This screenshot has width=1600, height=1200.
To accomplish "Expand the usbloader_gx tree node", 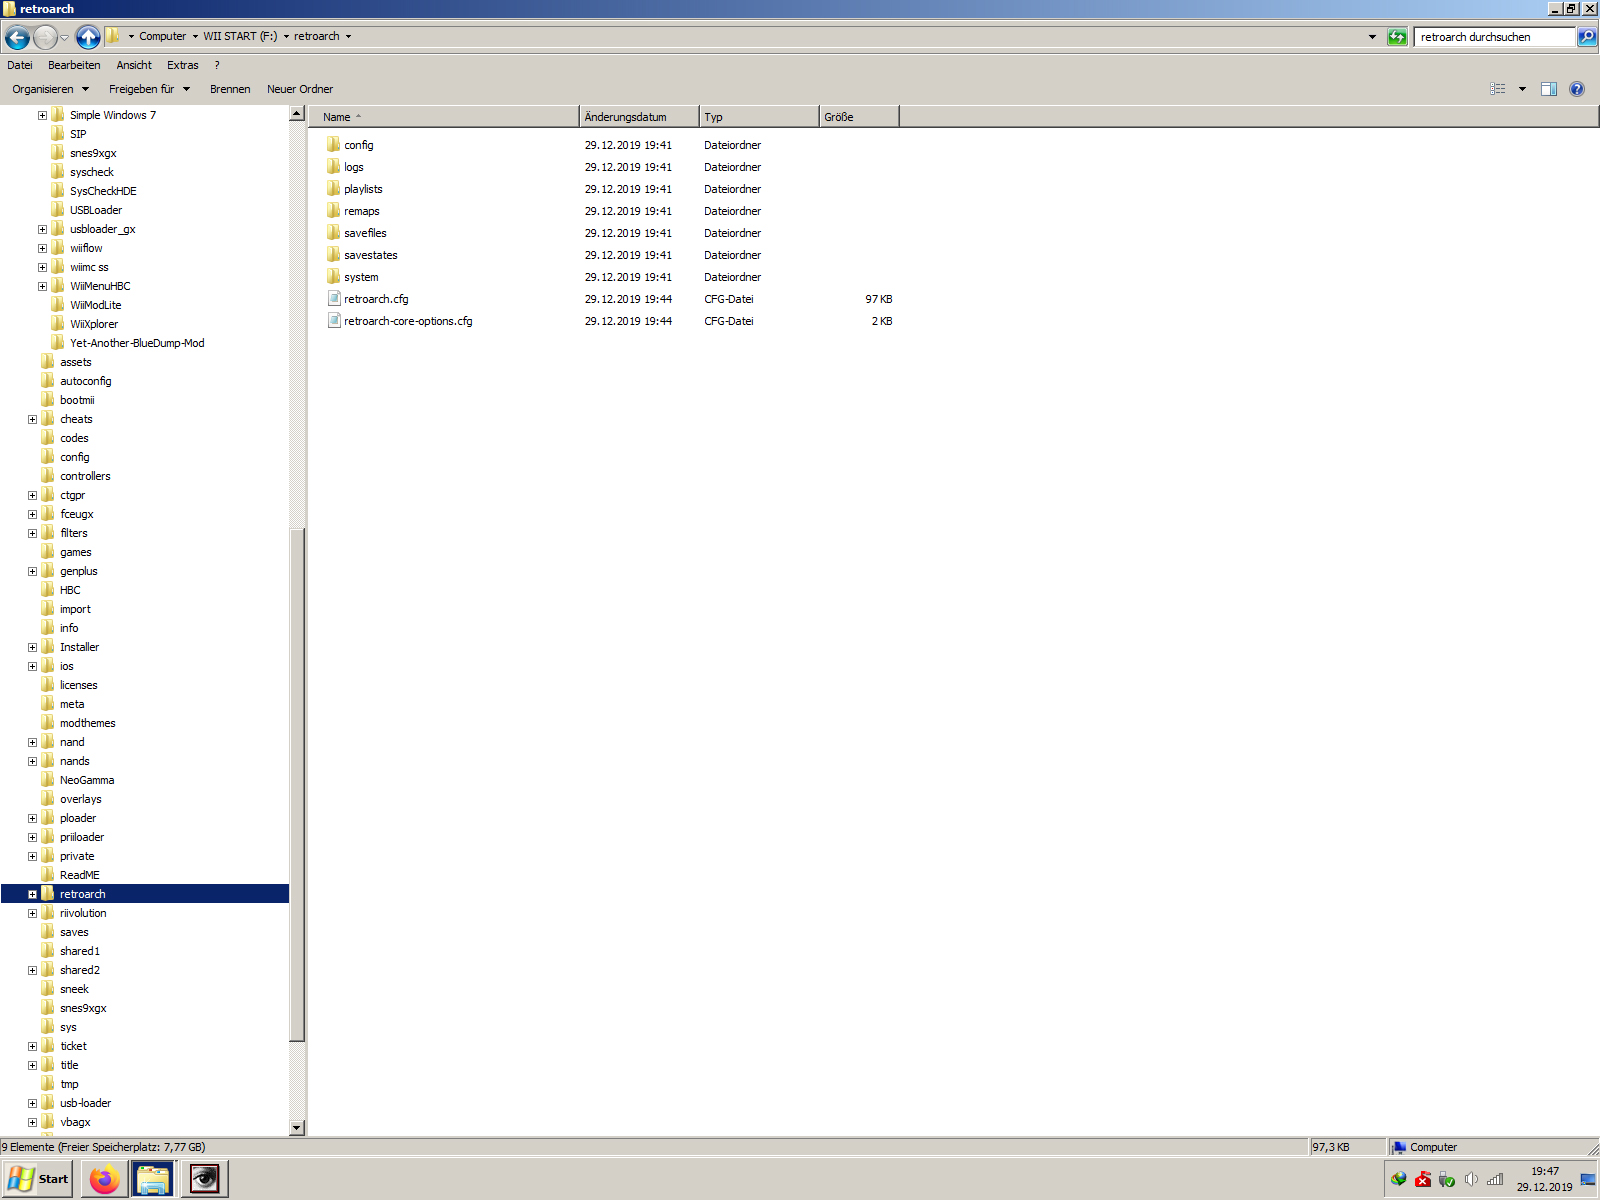I will click(42, 229).
